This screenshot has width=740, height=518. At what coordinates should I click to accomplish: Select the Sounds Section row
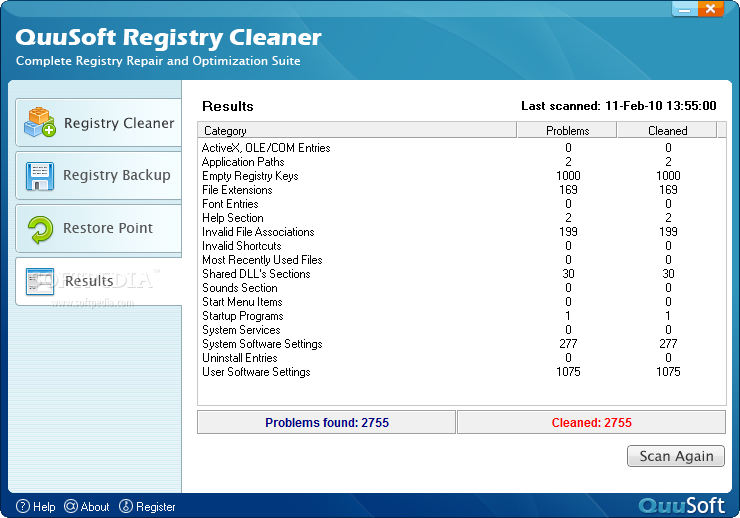462,288
